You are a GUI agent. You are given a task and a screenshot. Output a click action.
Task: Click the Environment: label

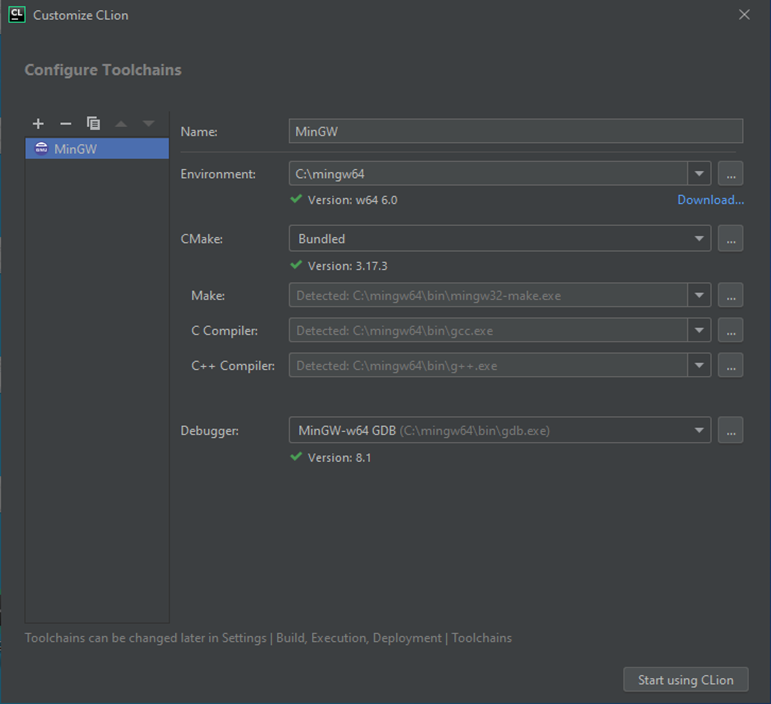click(218, 174)
